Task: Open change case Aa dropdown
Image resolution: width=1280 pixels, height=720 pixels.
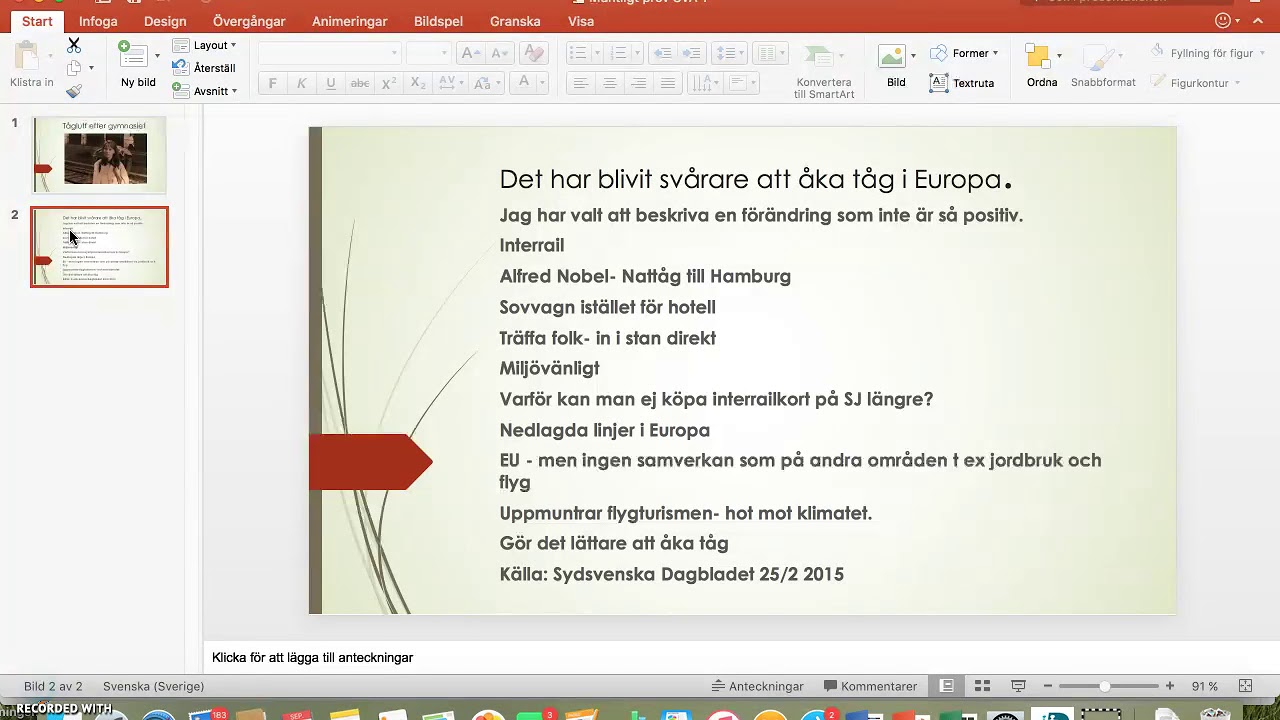Action: pos(485,83)
